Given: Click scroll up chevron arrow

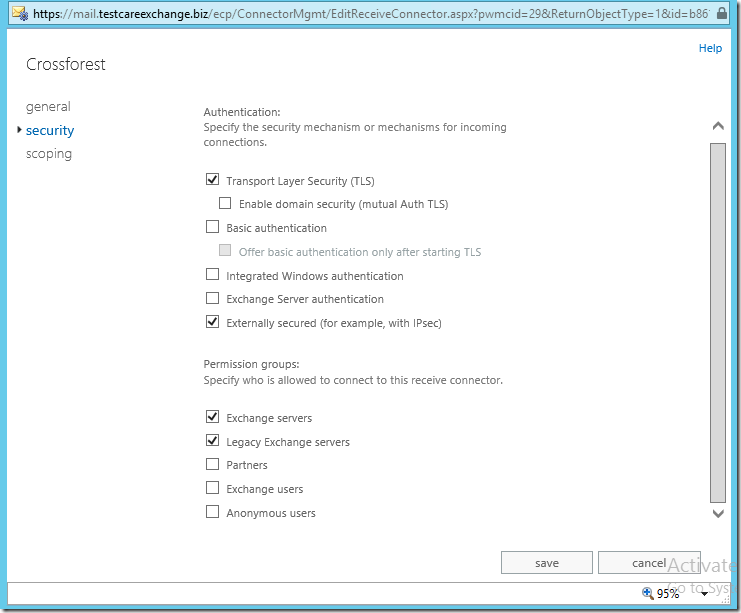Looking at the screenshot, I should pos(718,126).
